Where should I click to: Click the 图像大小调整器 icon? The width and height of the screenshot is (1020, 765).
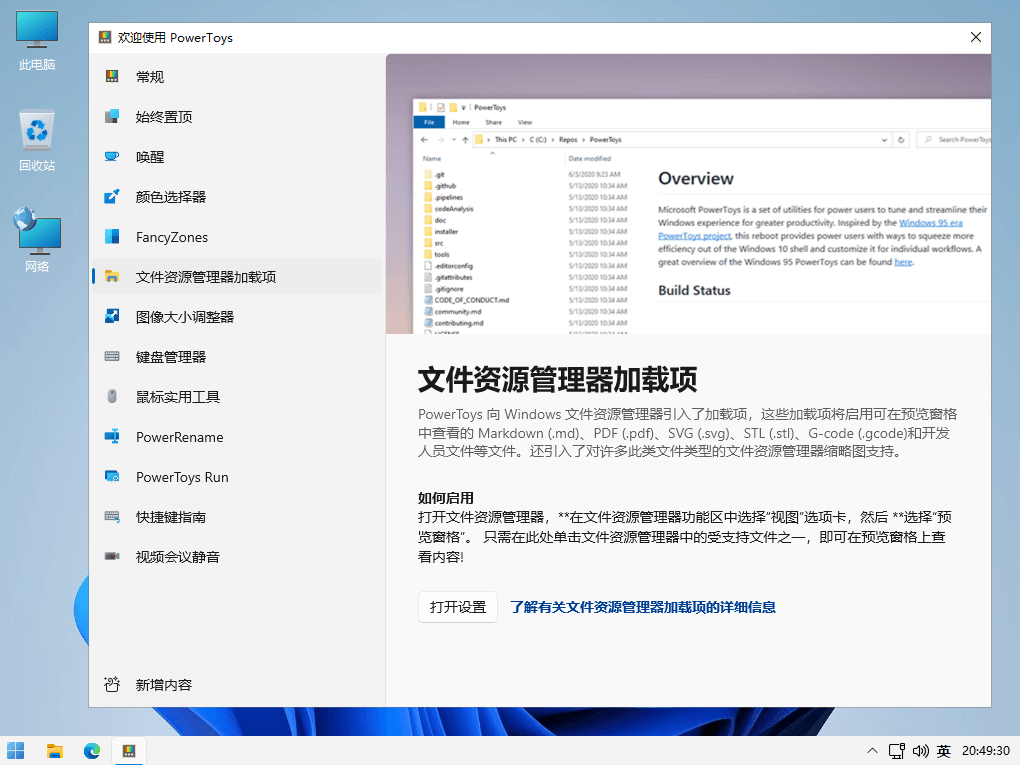[112, 317]
